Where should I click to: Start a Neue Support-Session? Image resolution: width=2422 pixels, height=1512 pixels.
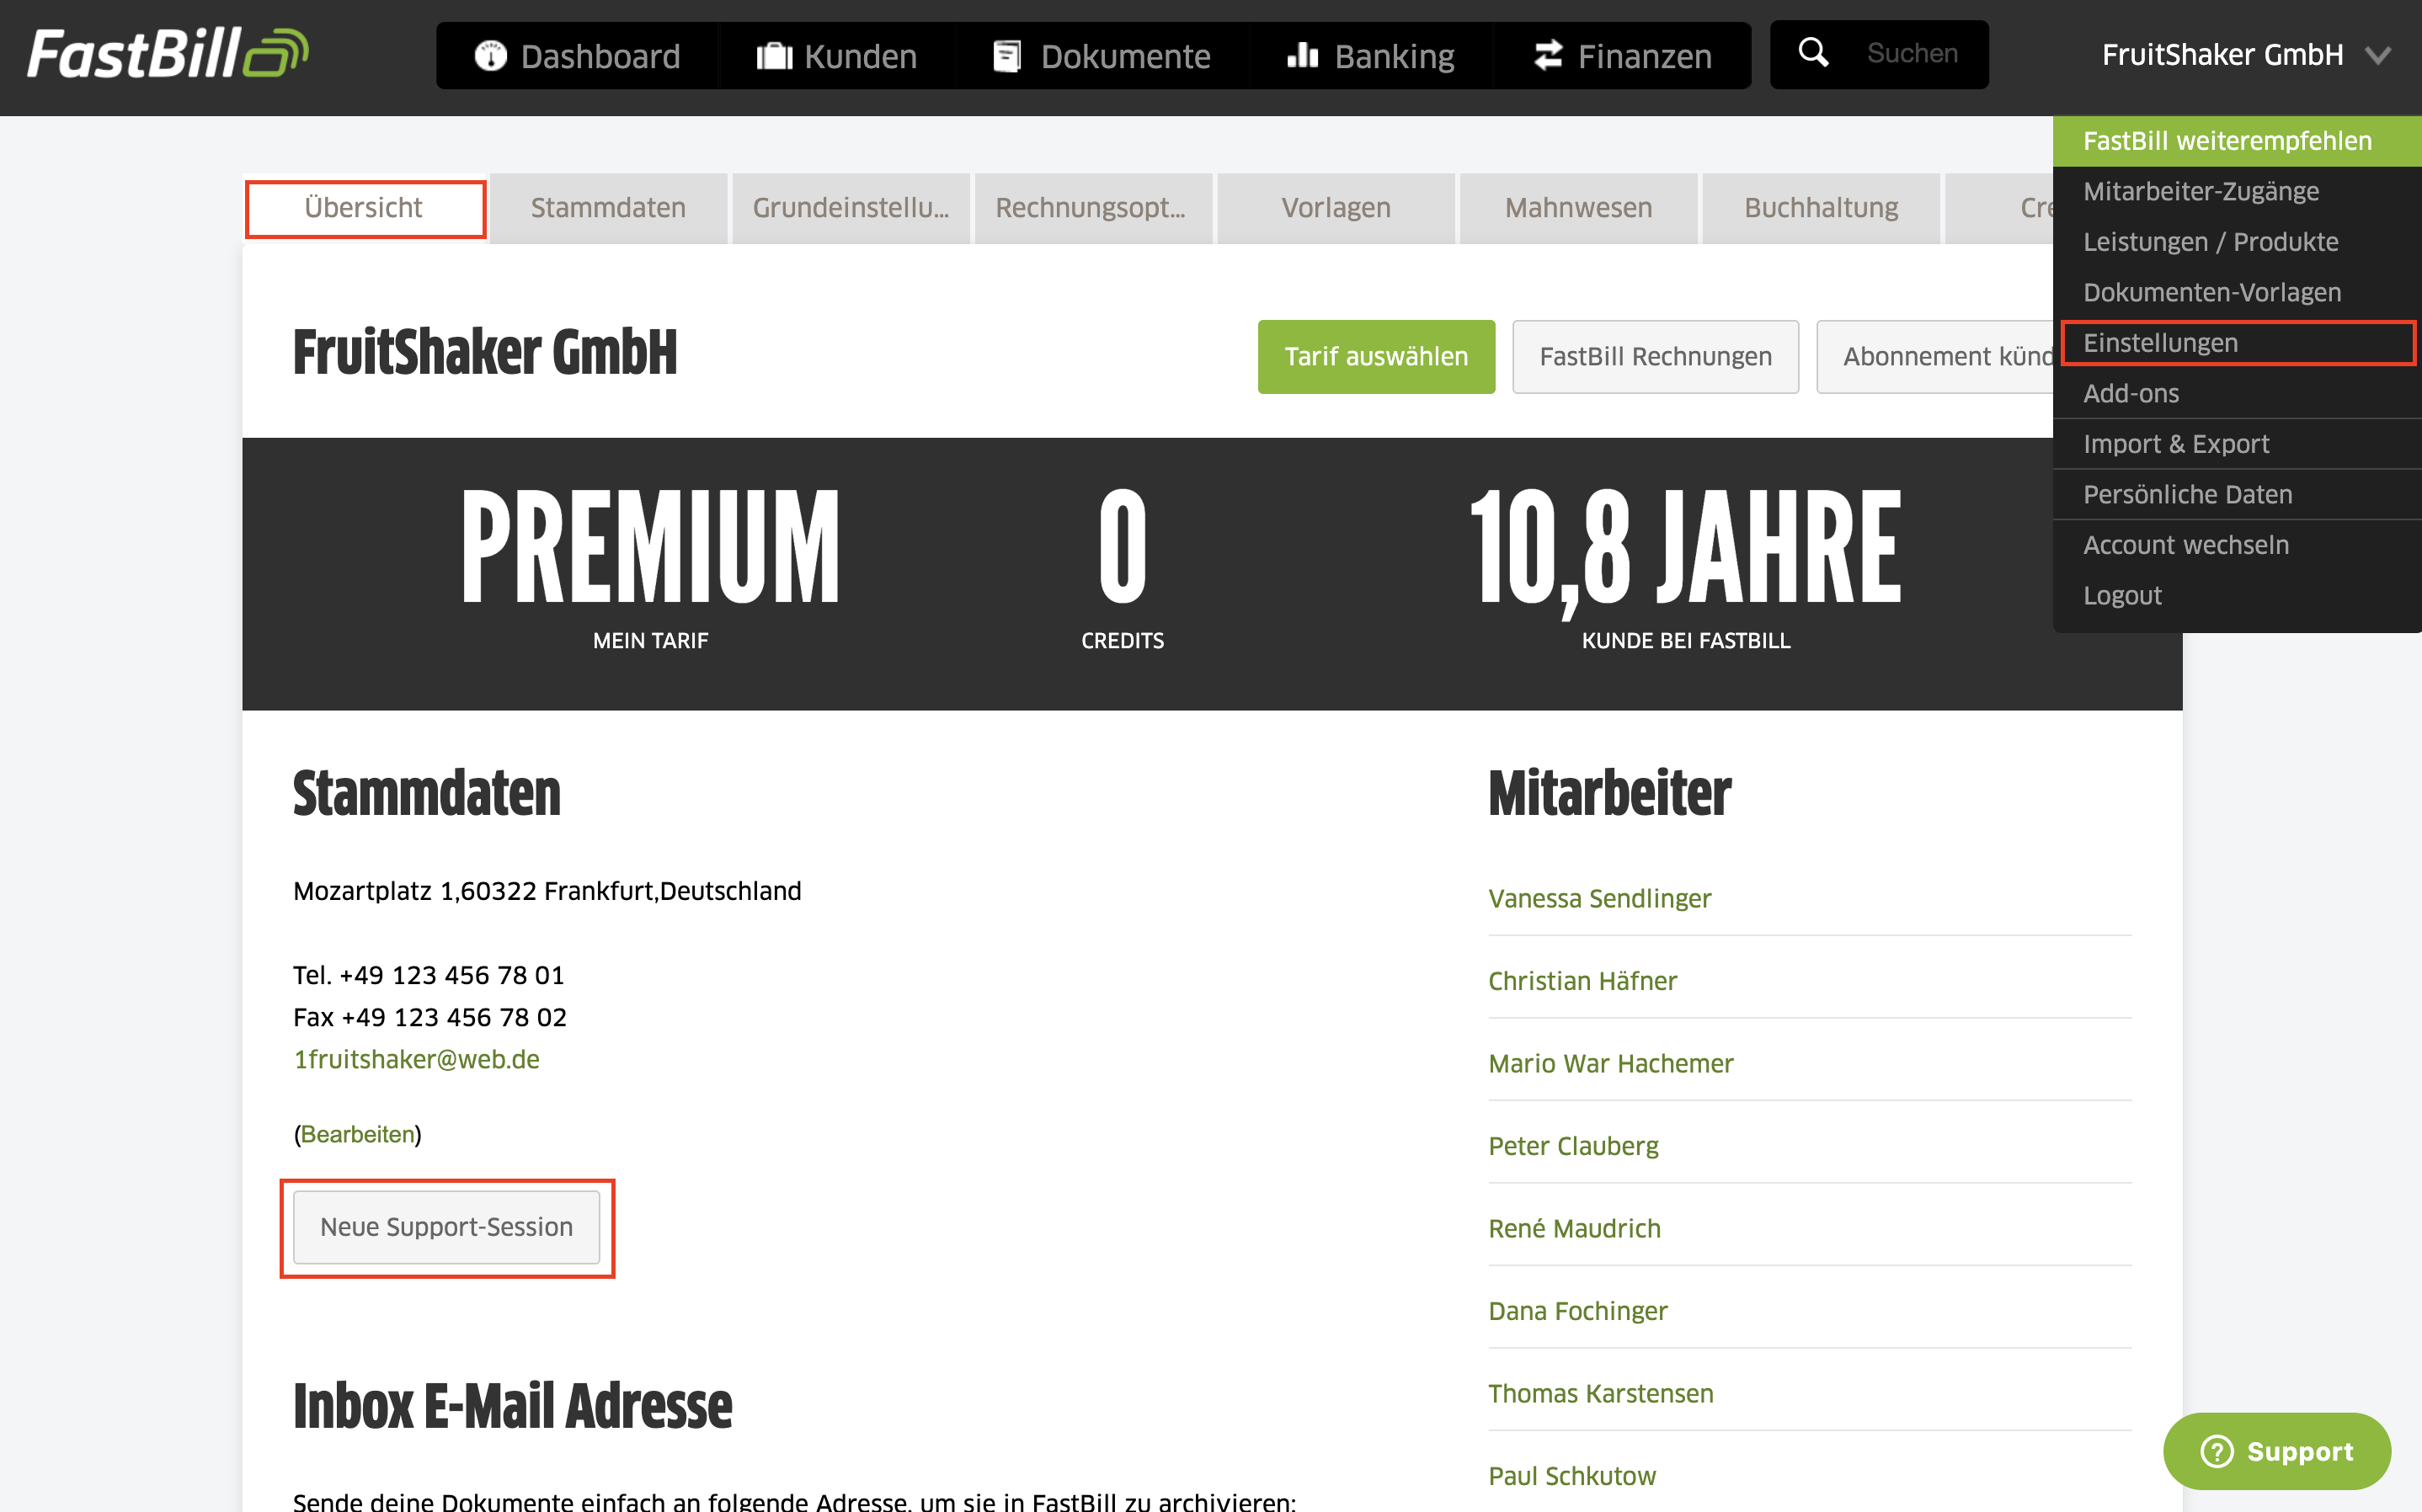446,1227
